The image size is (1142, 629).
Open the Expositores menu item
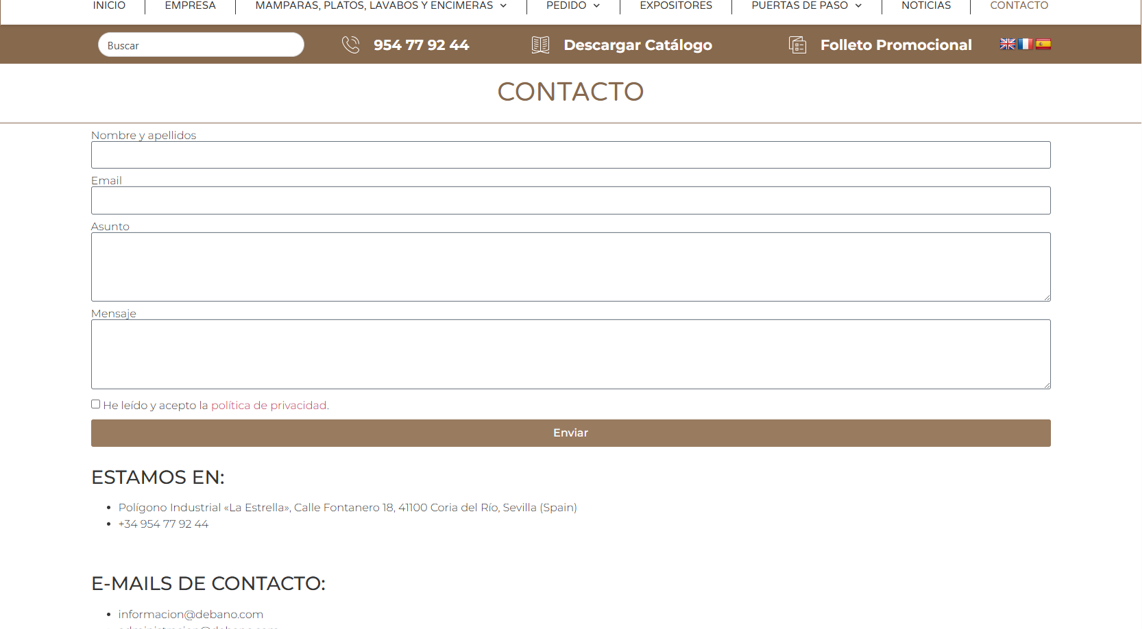(676, 6)
